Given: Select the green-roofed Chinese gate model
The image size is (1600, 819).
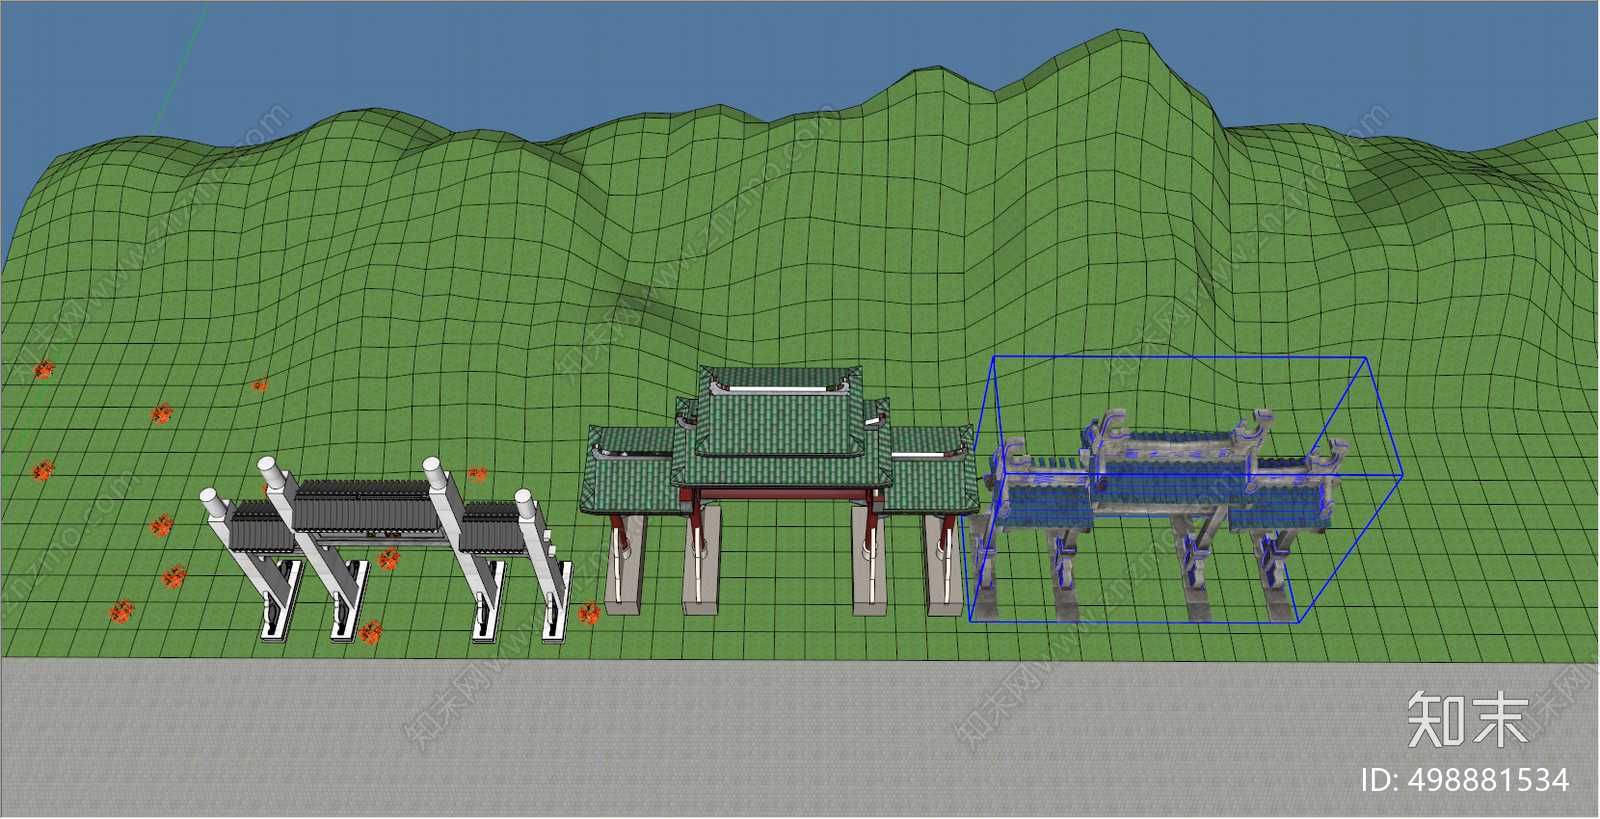Looking at the screenshot, I should [779, 490].
